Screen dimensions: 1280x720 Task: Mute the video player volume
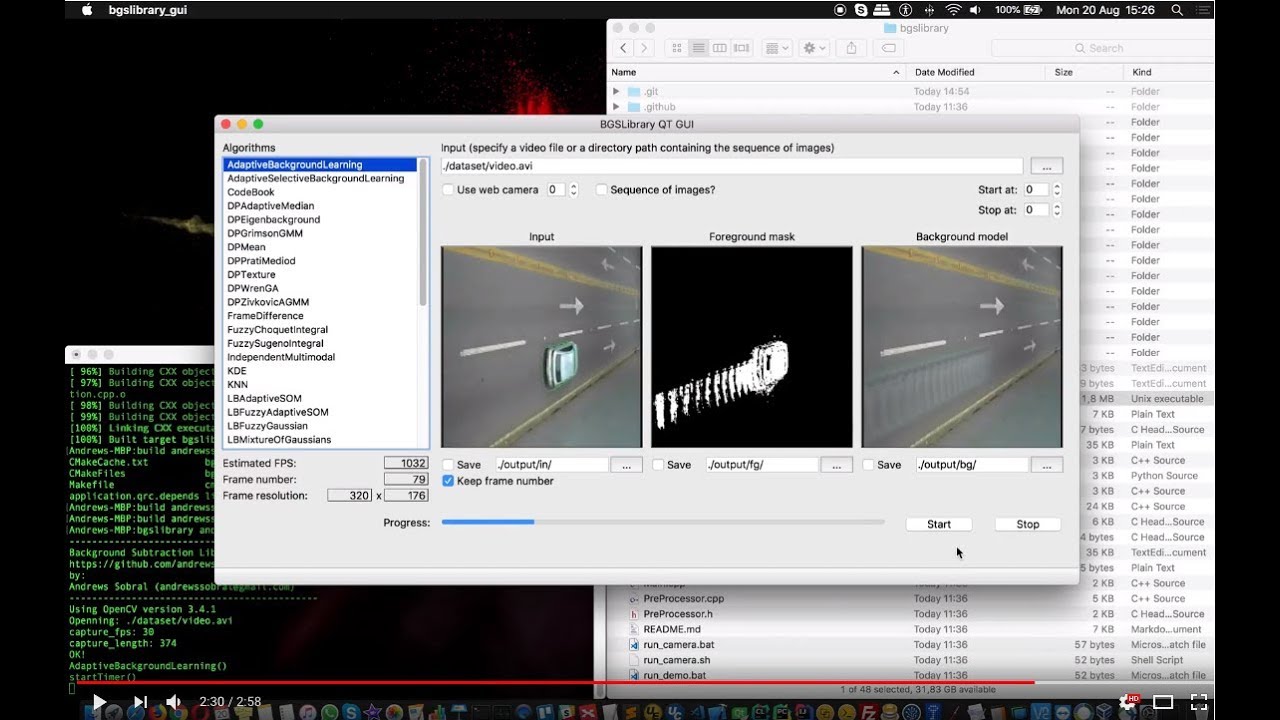pos(173,702)
